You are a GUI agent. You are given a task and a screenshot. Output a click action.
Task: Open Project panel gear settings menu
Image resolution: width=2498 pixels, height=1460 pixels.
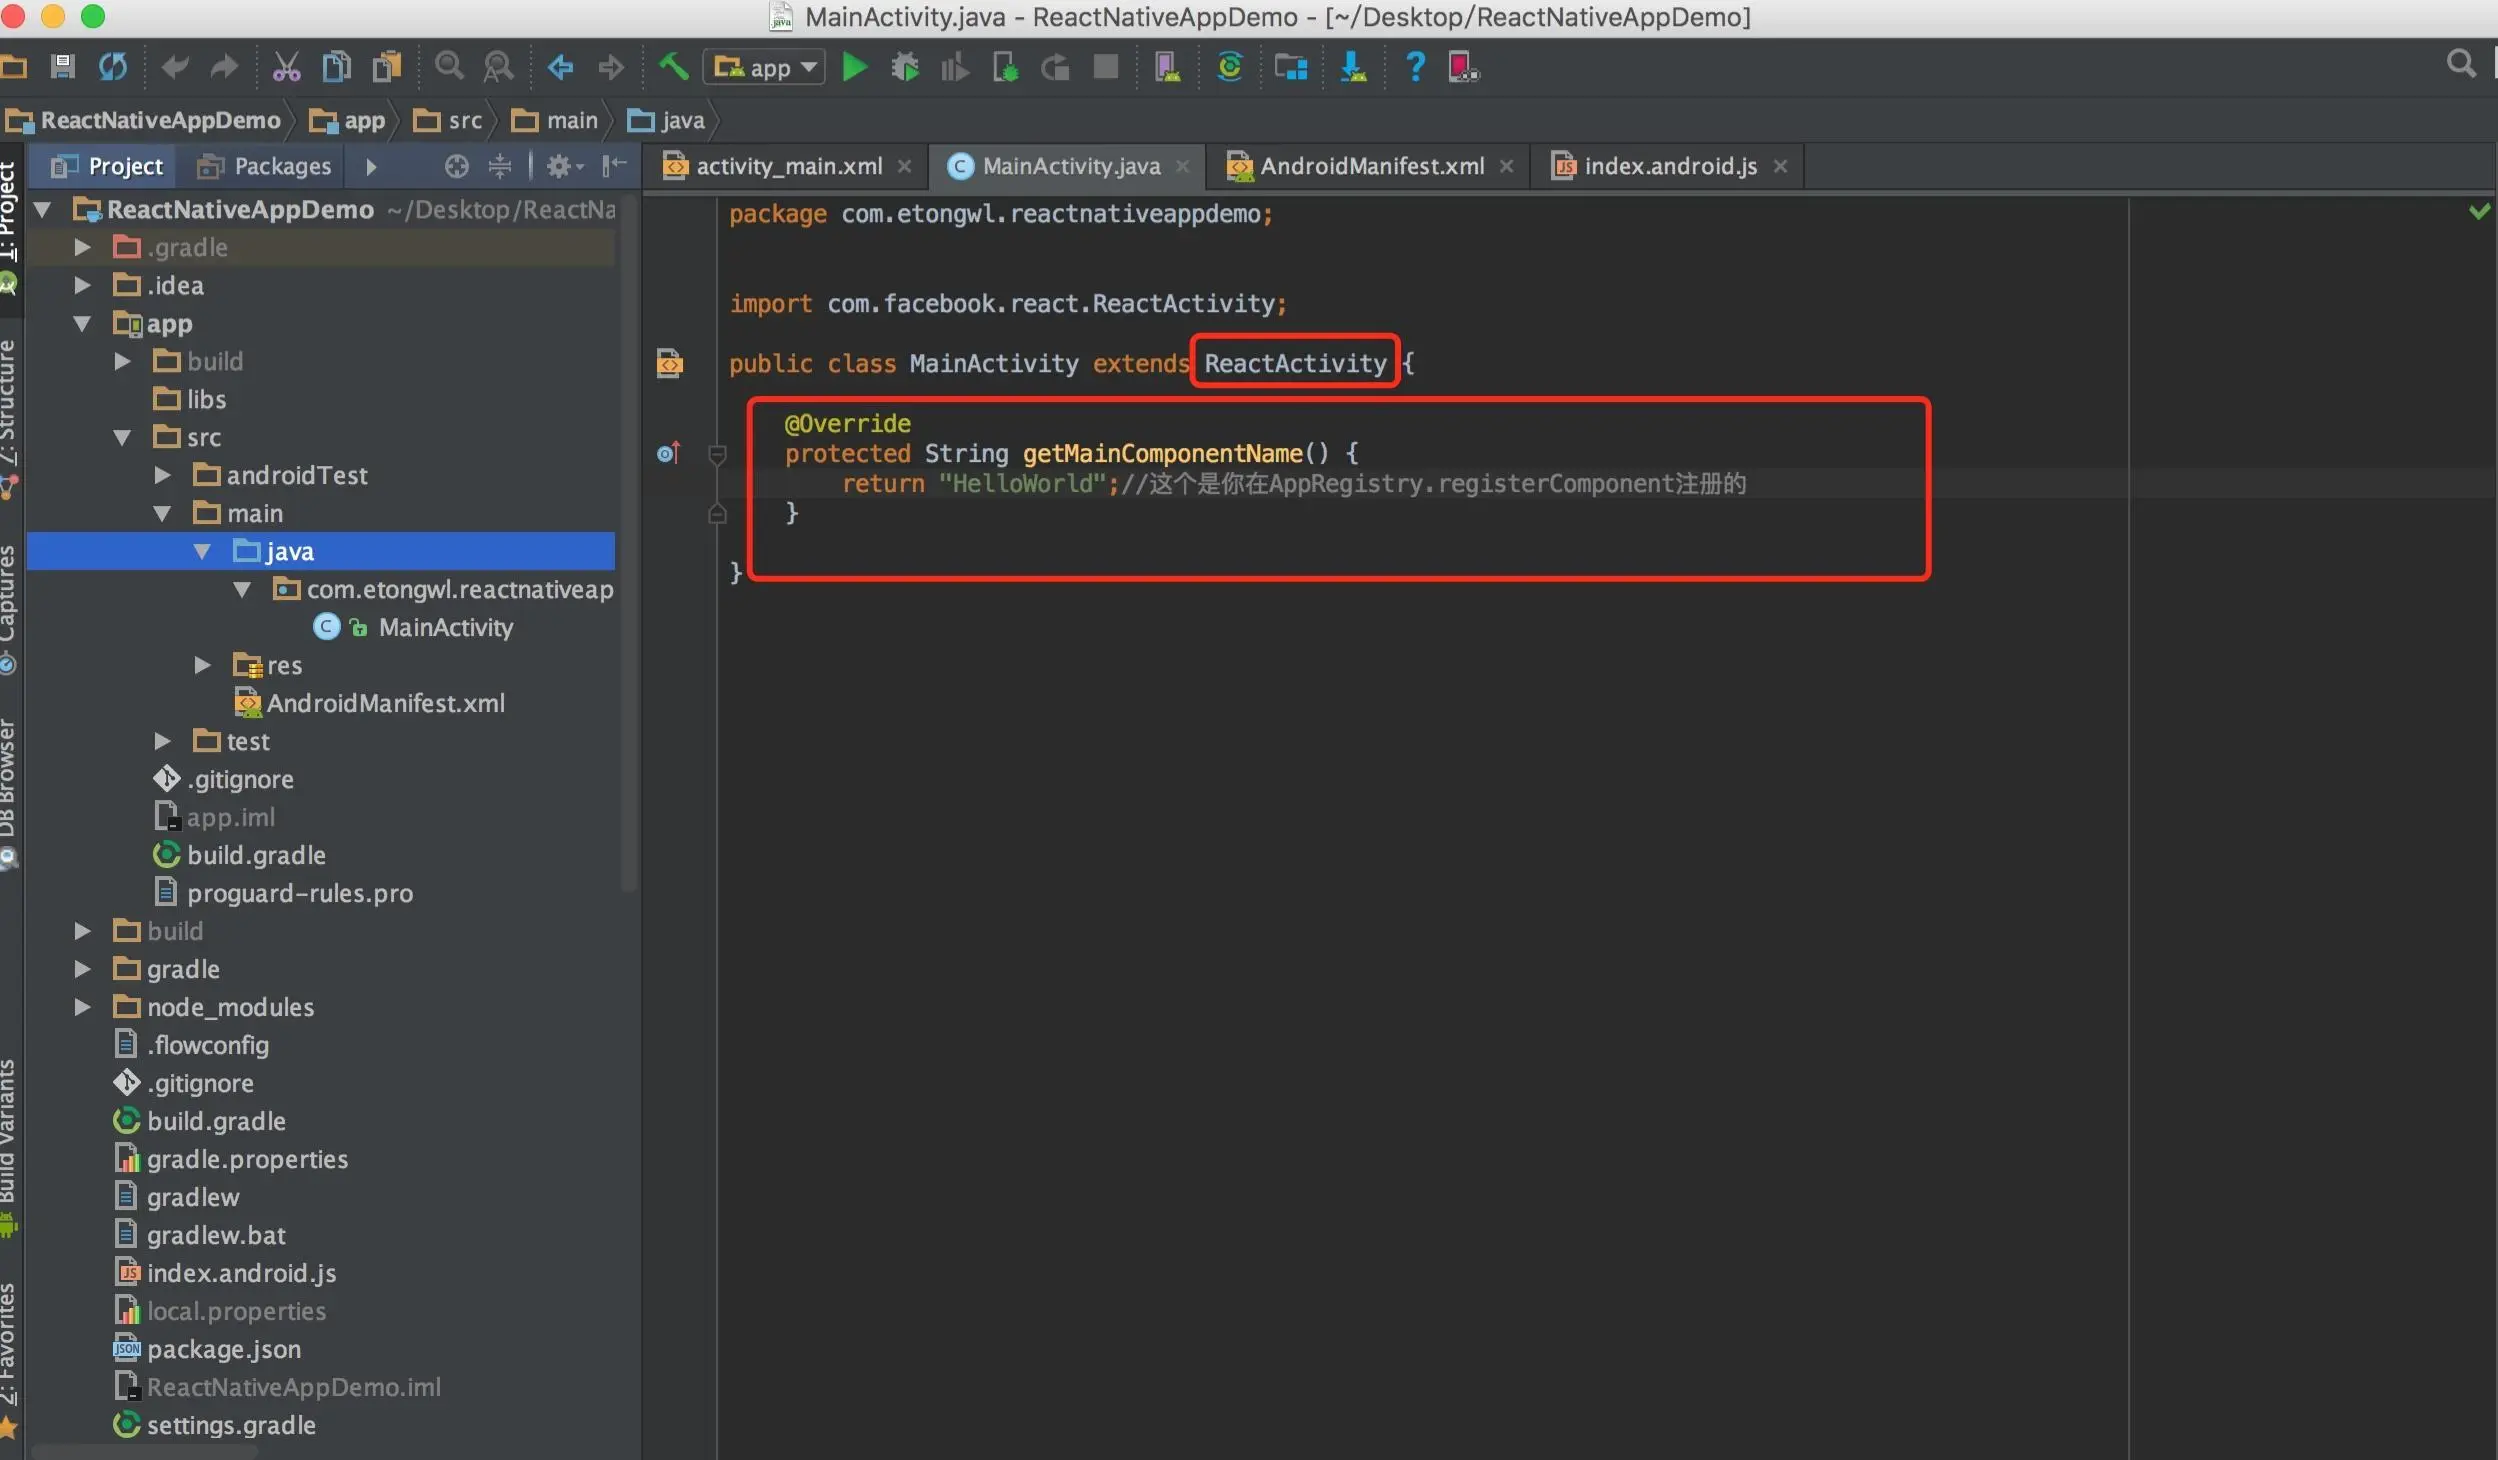point(564,166)
